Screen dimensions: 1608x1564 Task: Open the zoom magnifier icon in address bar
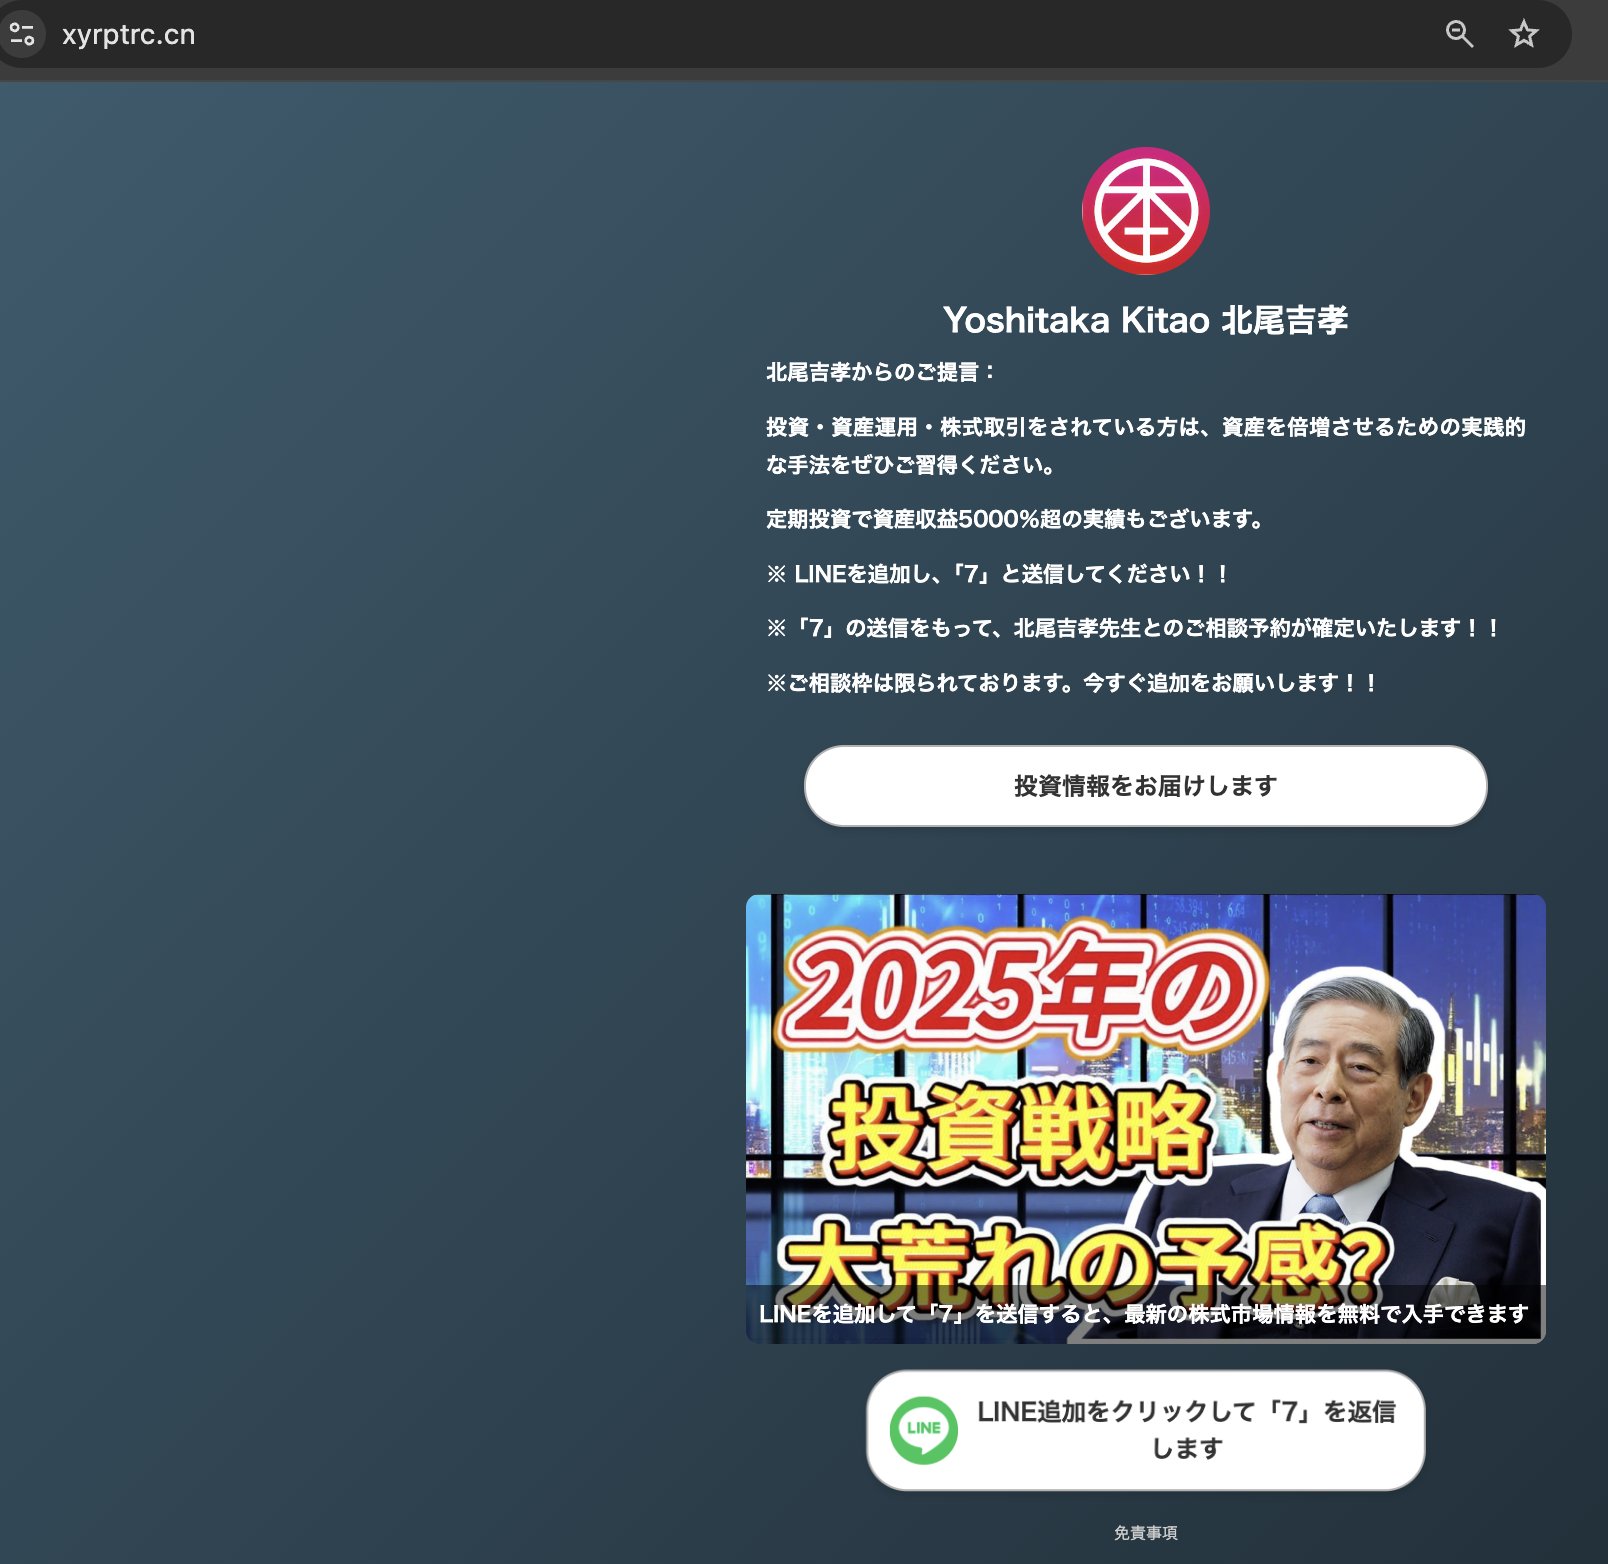[1459, 34]
